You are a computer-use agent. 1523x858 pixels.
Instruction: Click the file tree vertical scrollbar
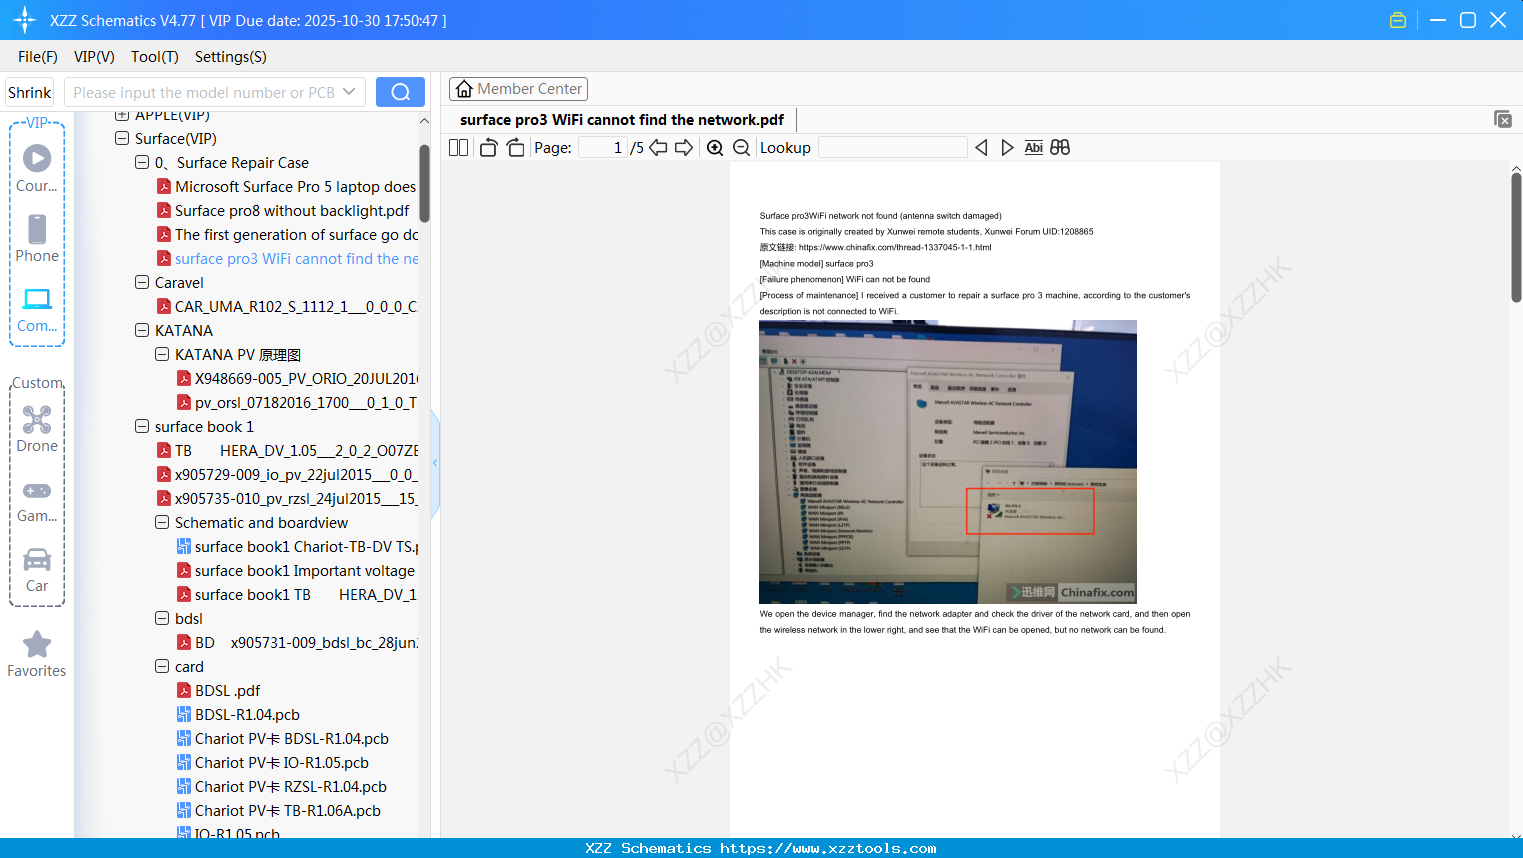(x=424, y=182)
